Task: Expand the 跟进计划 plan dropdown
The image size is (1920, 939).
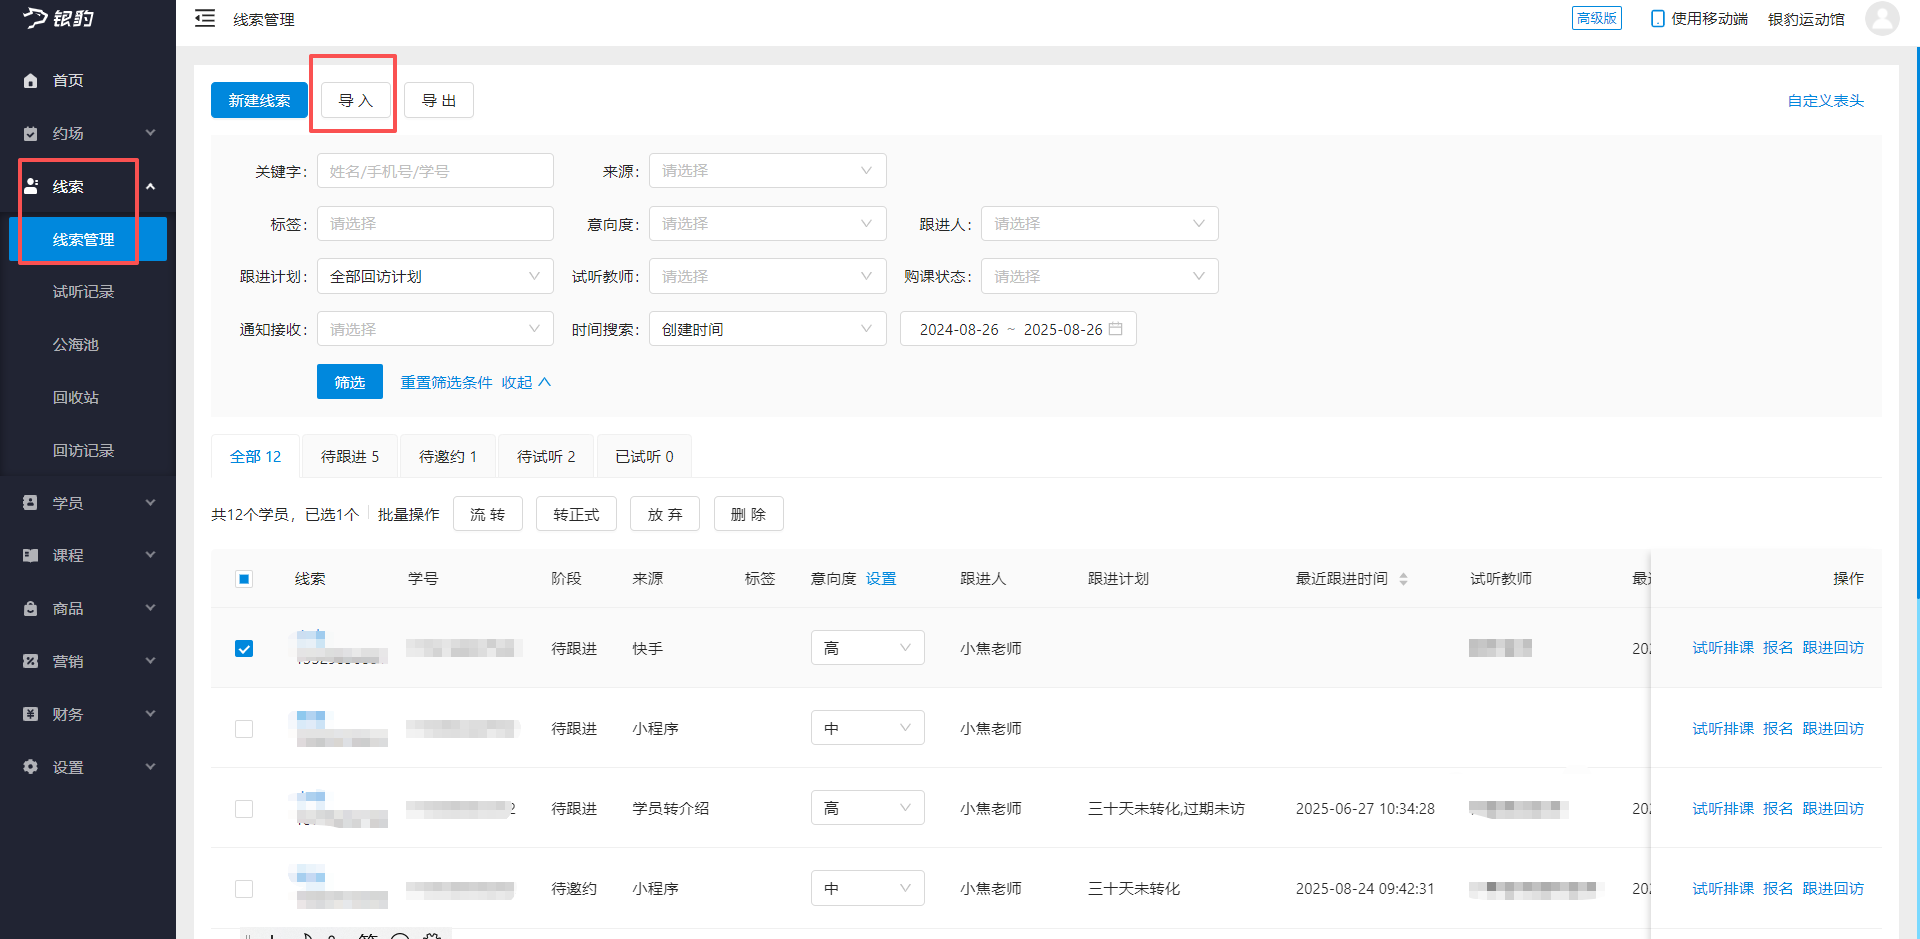Action: 435,275
